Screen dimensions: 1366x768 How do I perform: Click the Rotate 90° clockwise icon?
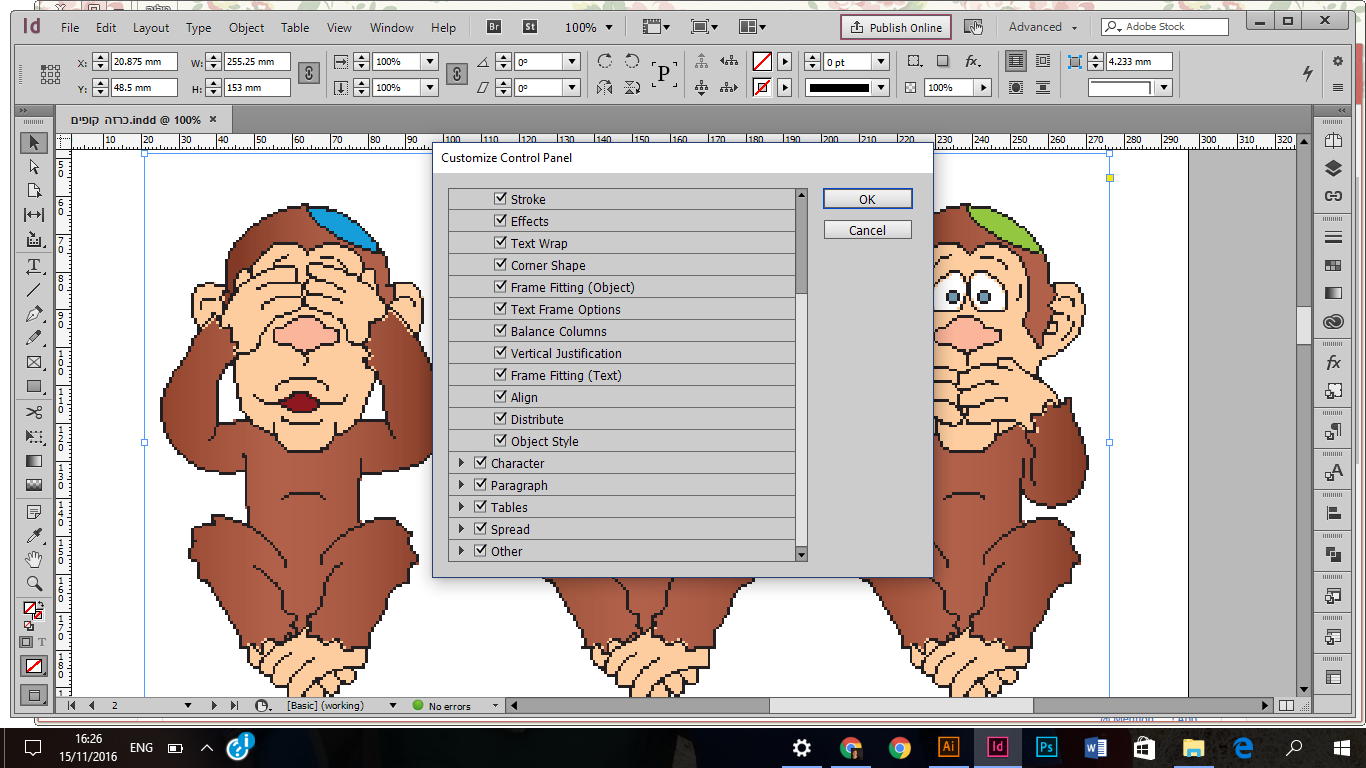(x=605, y=61)
